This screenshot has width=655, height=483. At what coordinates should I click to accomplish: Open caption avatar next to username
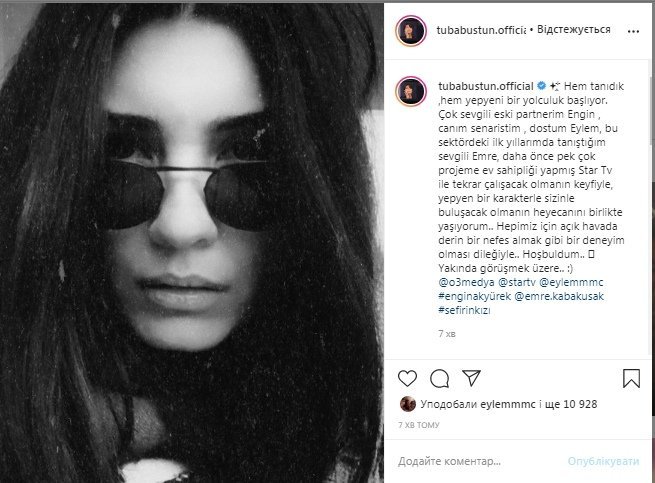pos(411,91)
